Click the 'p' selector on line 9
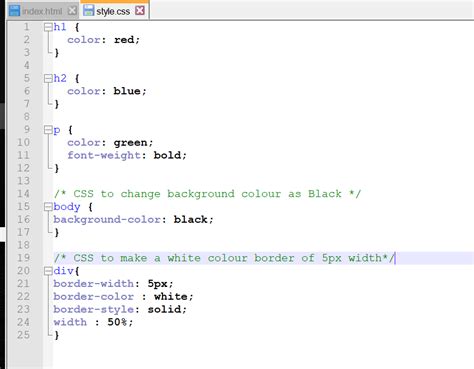Screen dimensions: 474x369 click(x=57, y=130)
